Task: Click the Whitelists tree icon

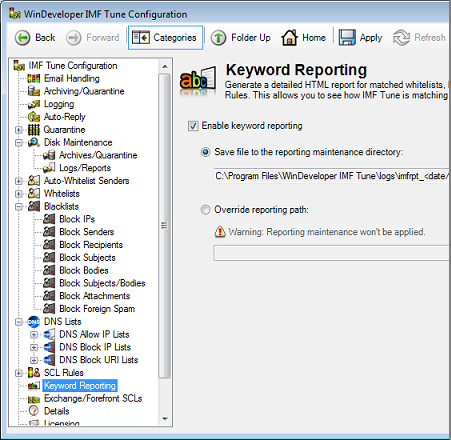Action: (x=34, y=193)
